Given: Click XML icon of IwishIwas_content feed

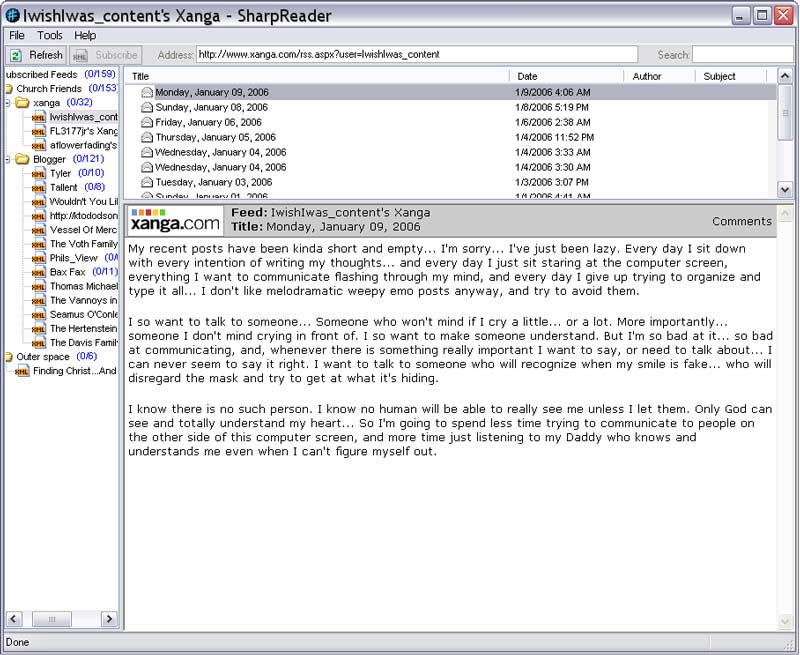Looking at the screenshot, I should click(38, 117).
